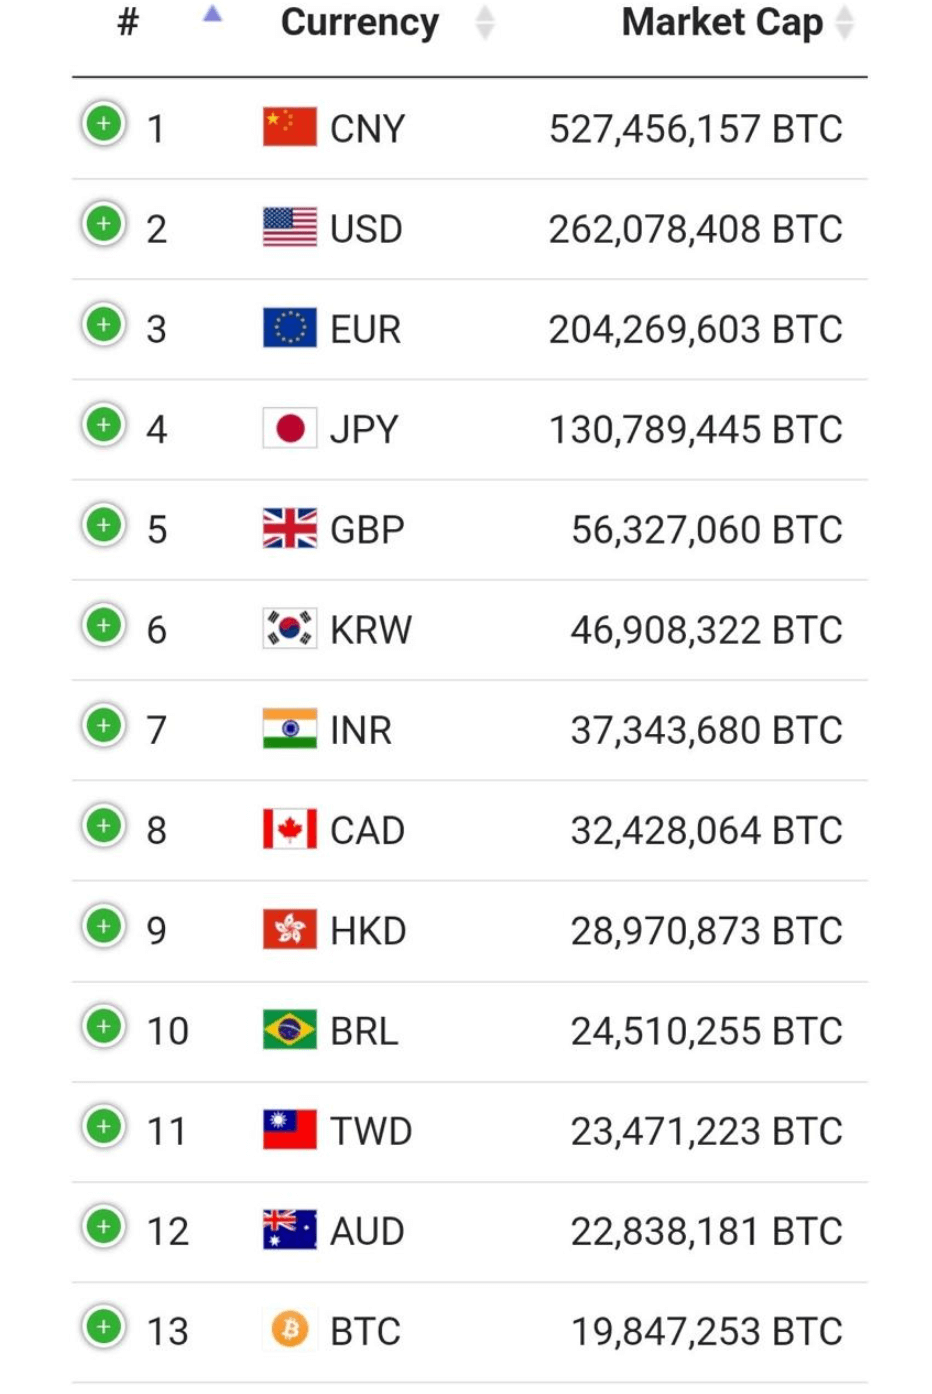Image resolution: width=932 pixels, height=1394 pixels.
Task: Open the INR currency entry
Action: tap(361, 730)
